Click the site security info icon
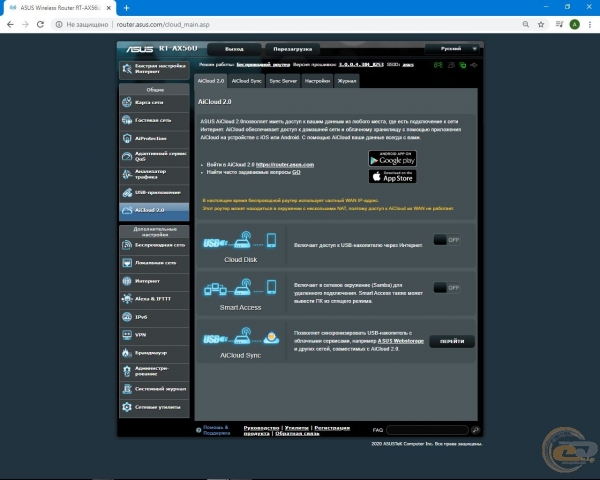 click(x=59, y=24)
